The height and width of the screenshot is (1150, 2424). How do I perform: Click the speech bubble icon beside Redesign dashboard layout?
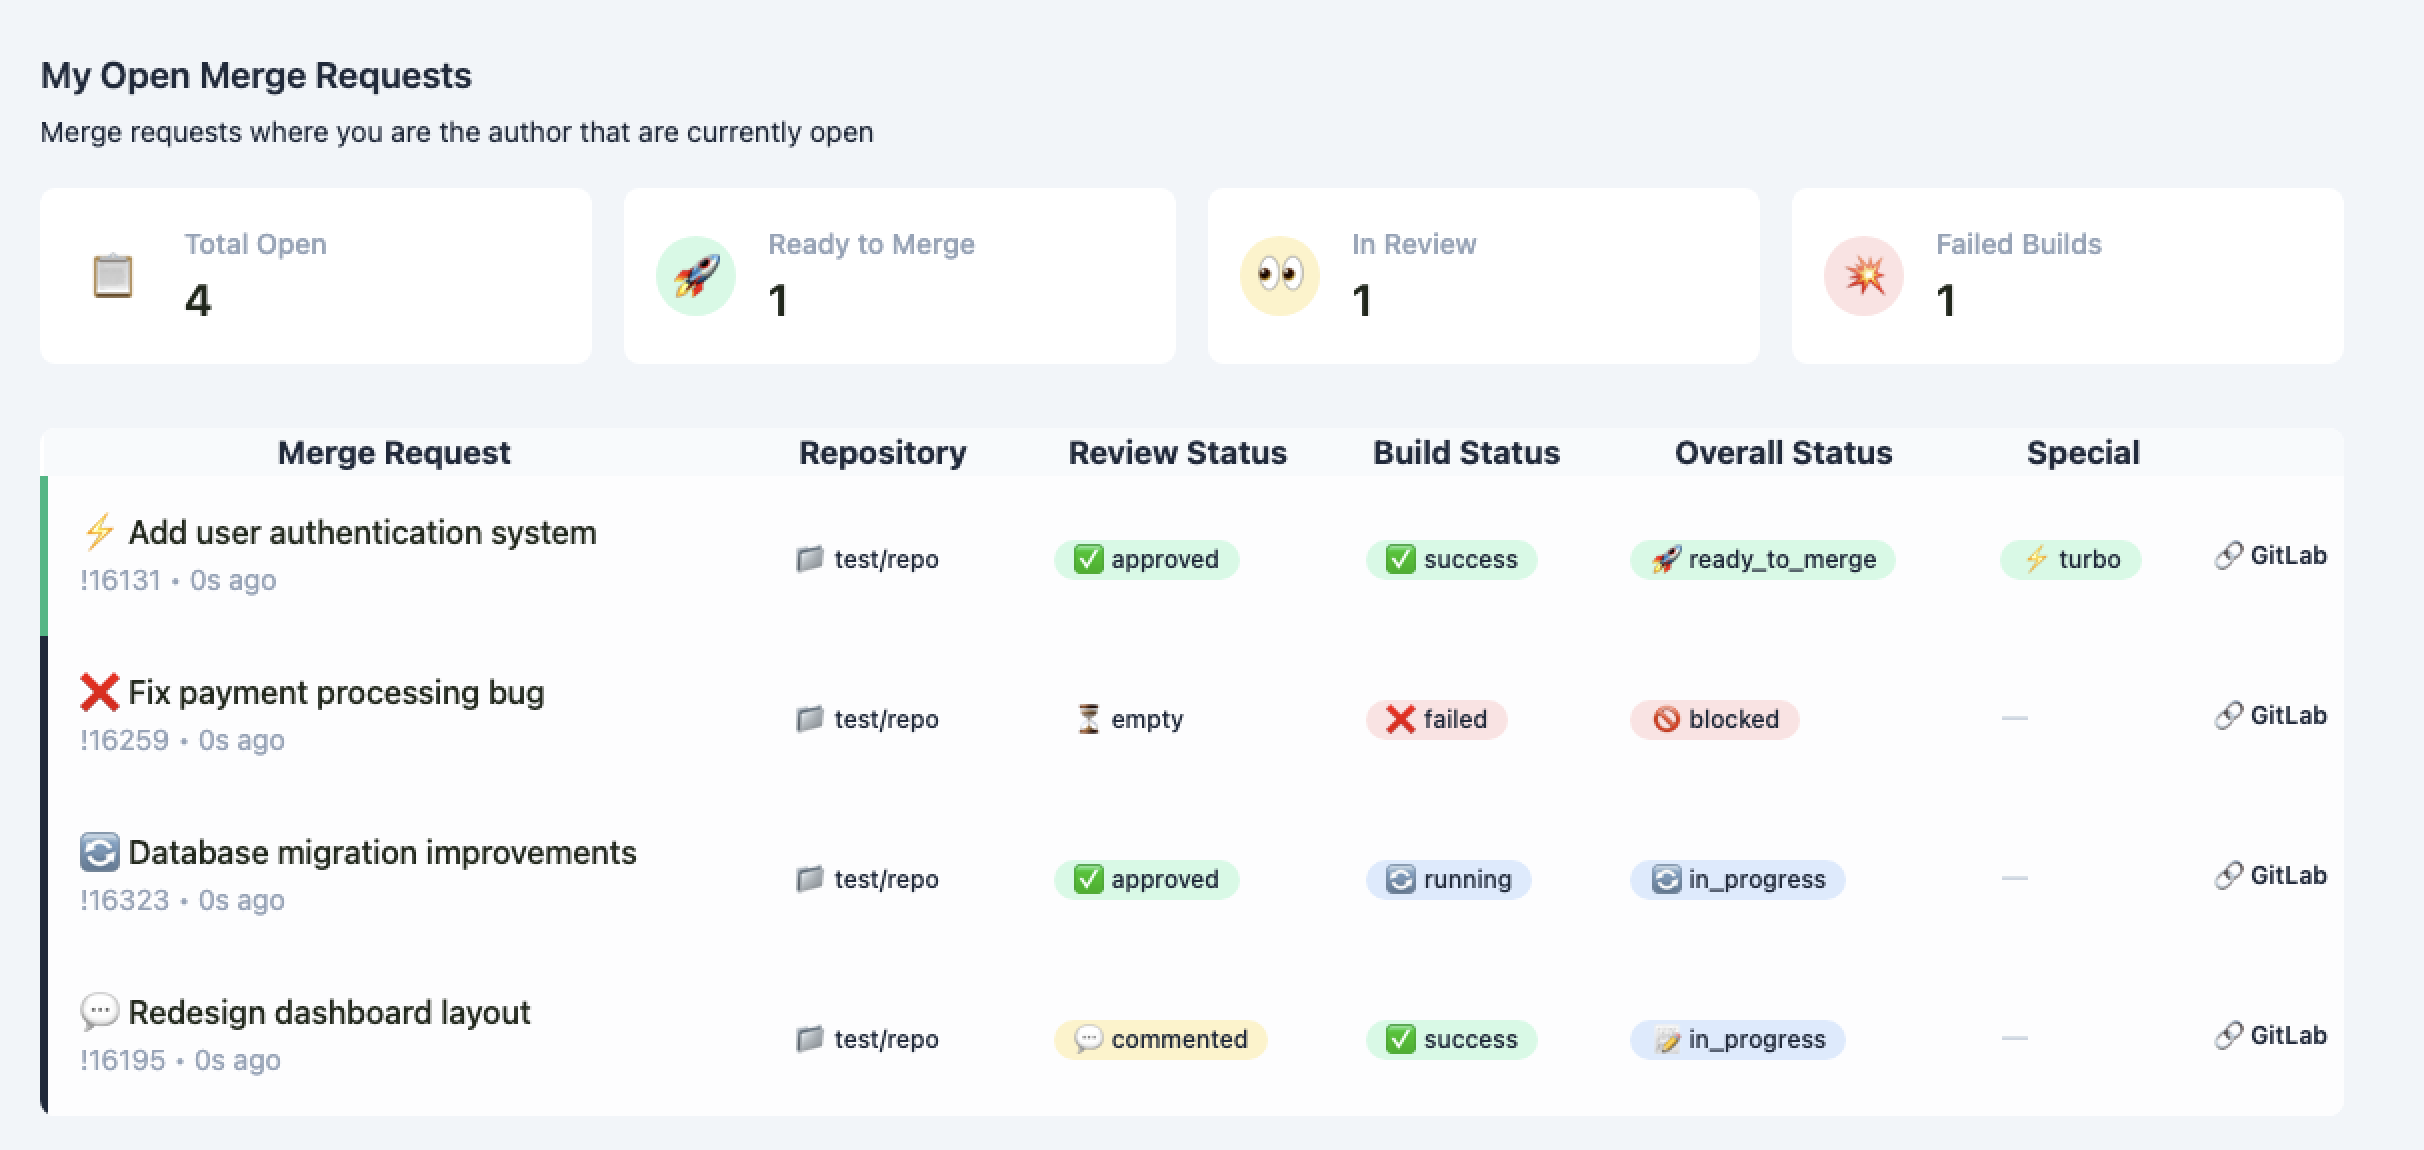tap(99, 1011)
